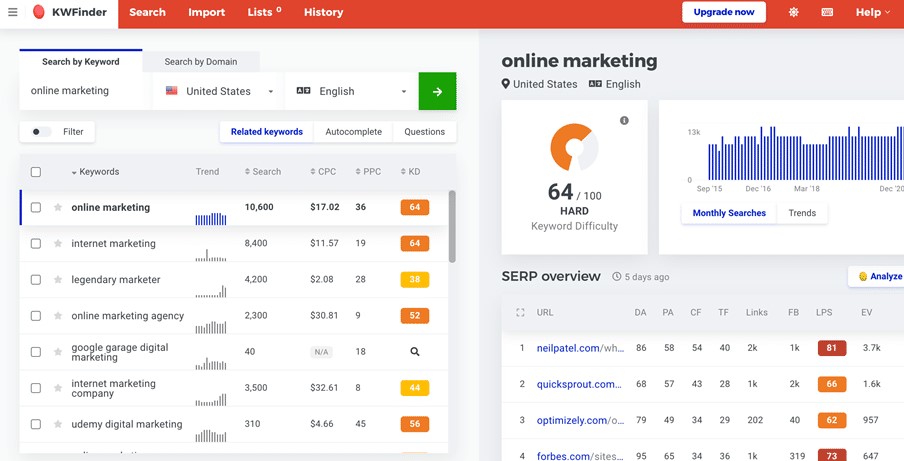904x461 pixels.
Task: Star the online marketing agency keyword
Action: [x=58, y=316]
